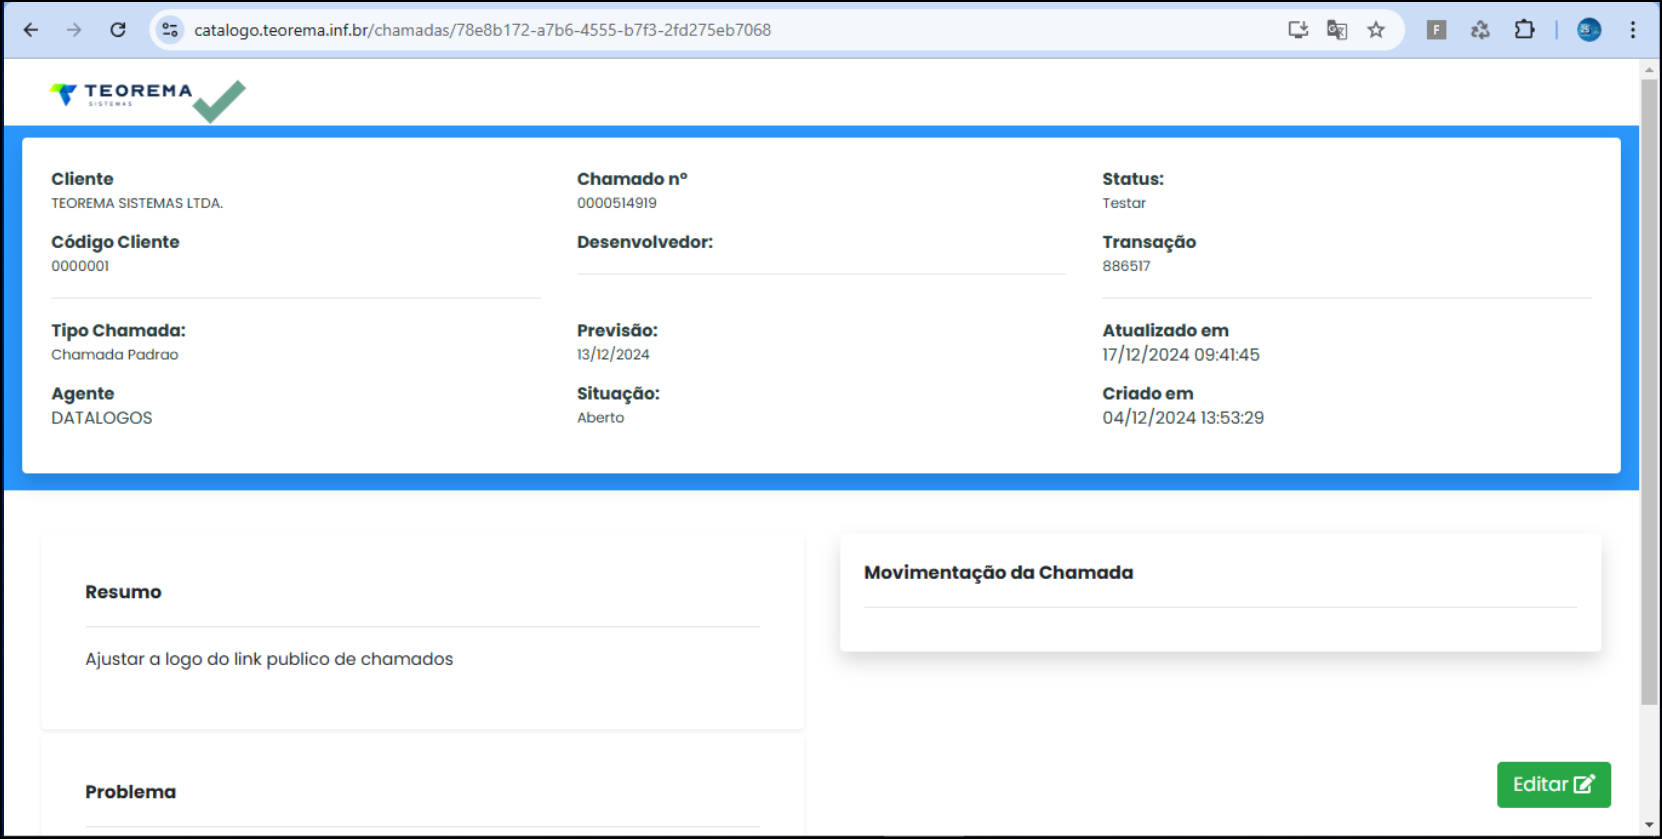Bookmark this page with star icon
This screenshot has width=1662, height=839.
(x=1376, y=30)
